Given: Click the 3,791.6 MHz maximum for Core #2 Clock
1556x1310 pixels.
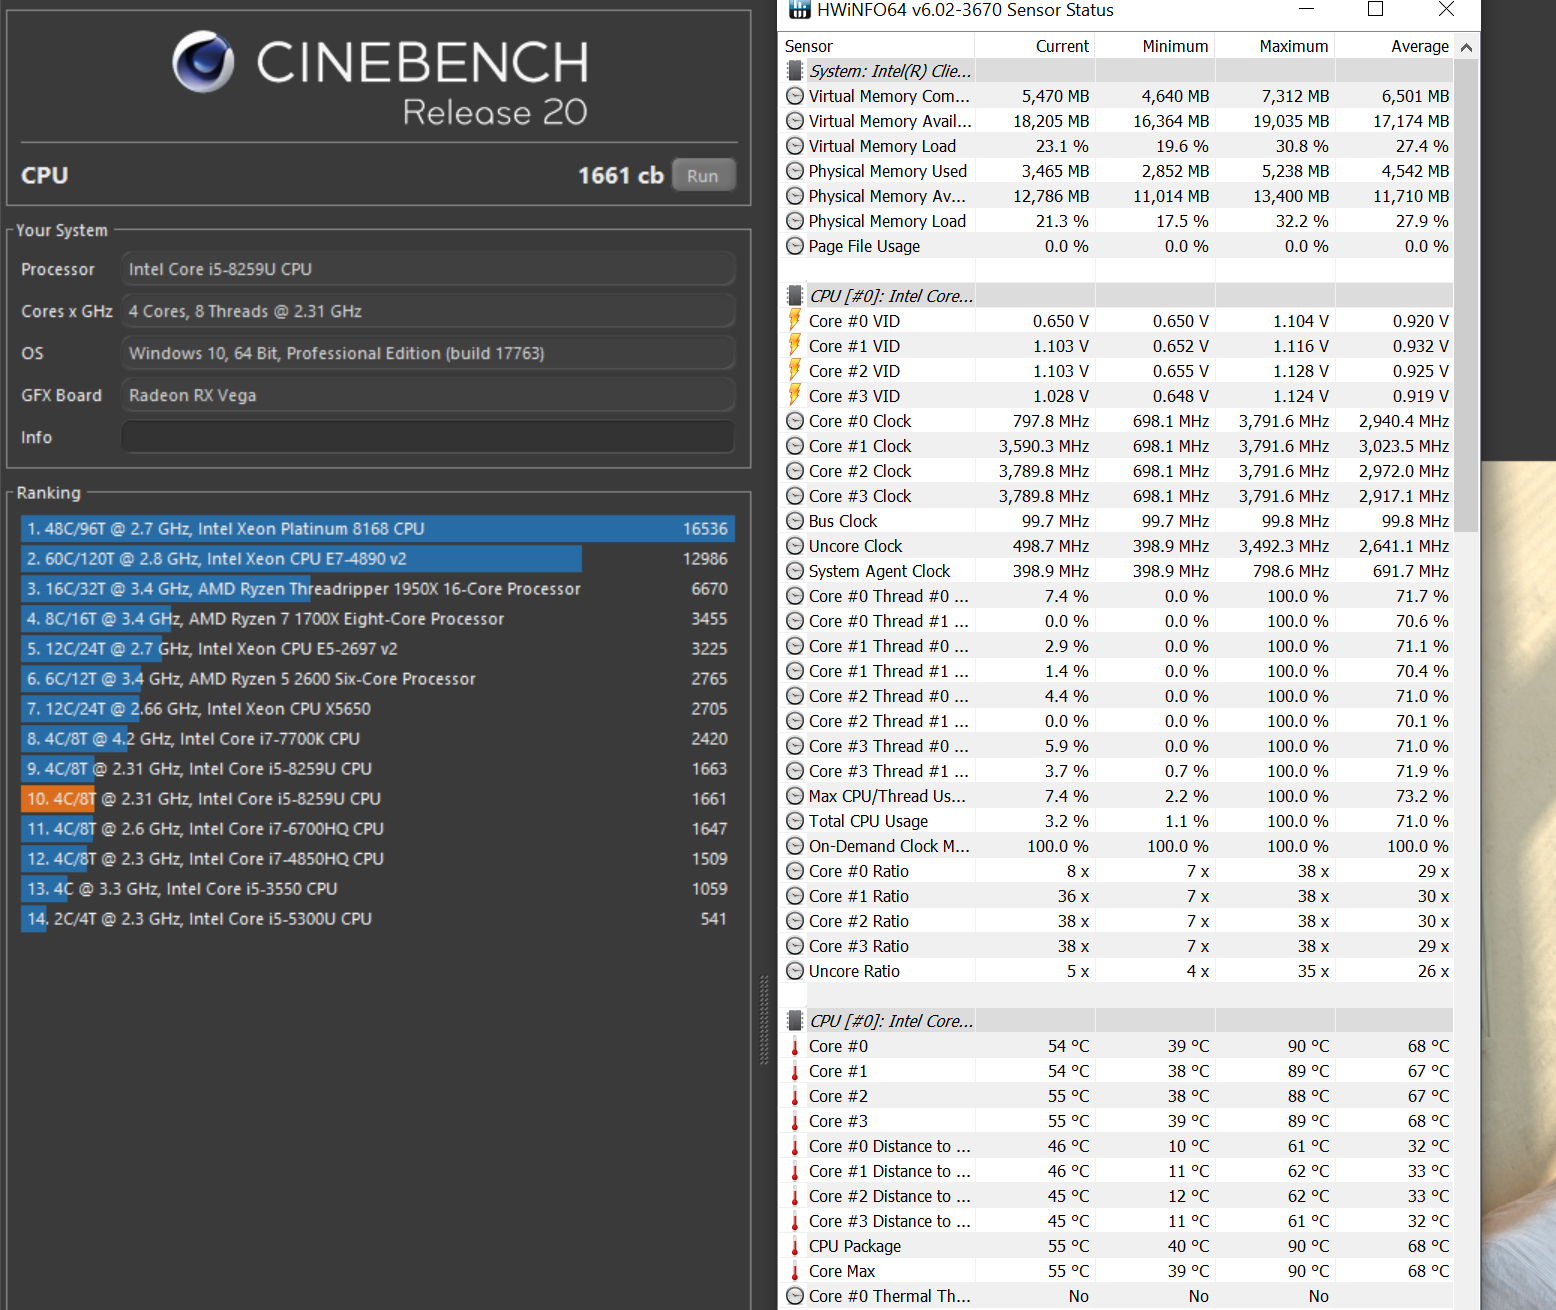Looking at the screenshot, I should (1284, 471).
